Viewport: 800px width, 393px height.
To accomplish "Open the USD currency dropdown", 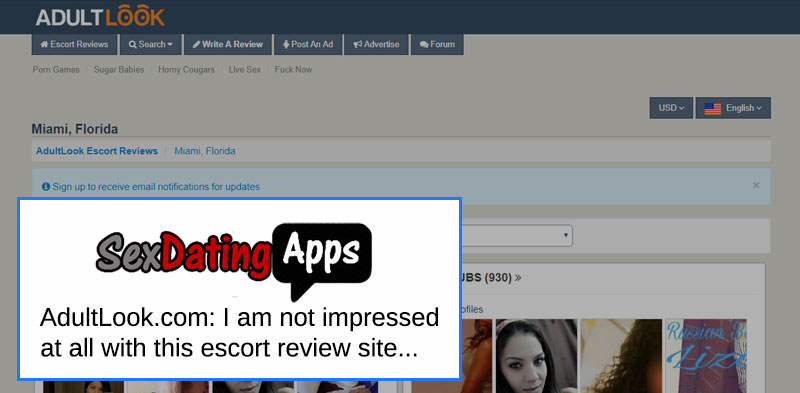I will [671, 108].
